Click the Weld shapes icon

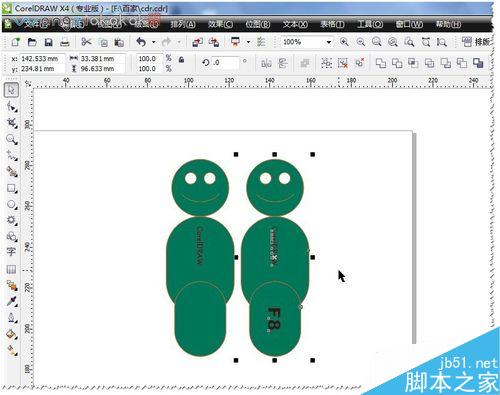click(x=381, y=63)
